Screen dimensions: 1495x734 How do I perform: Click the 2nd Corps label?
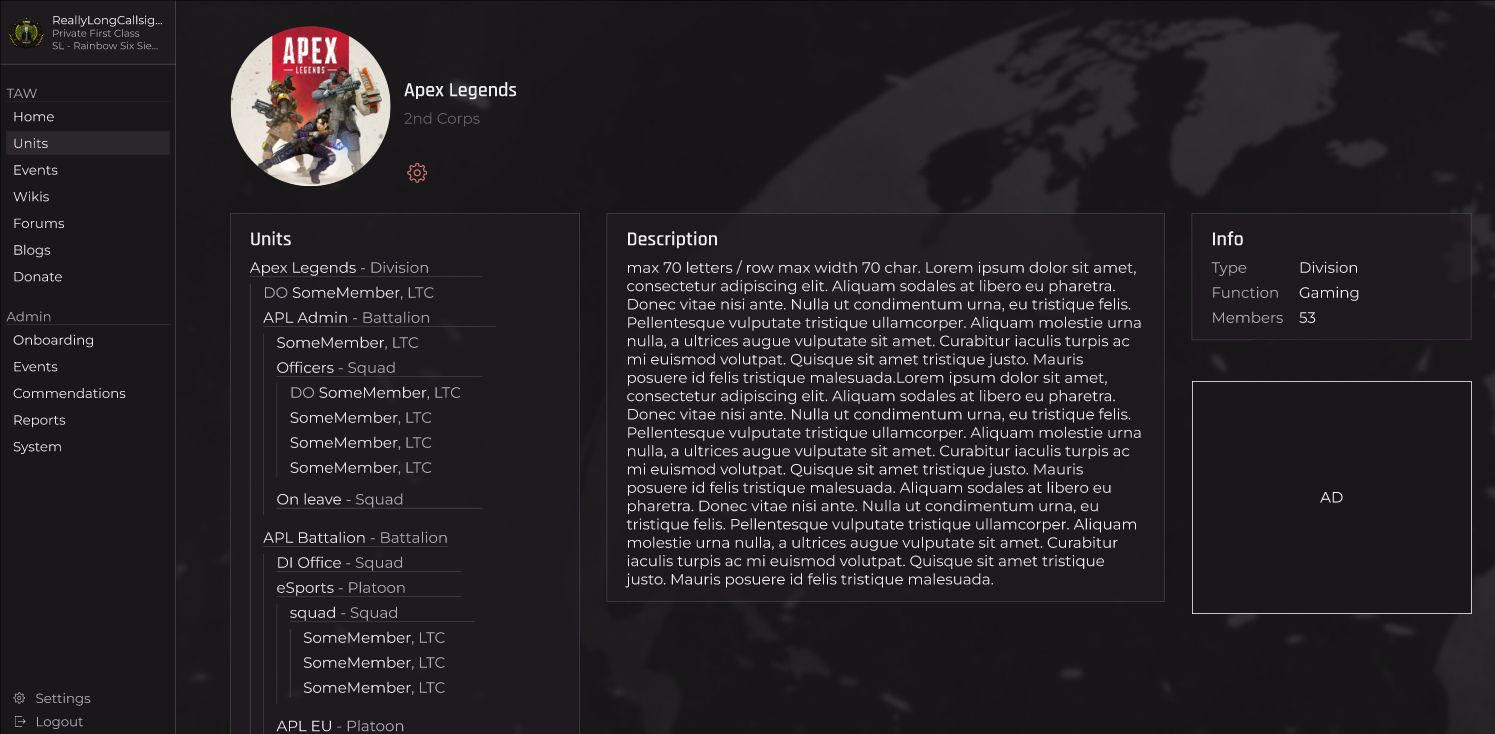pyautogui.click(x=441, y=119)
